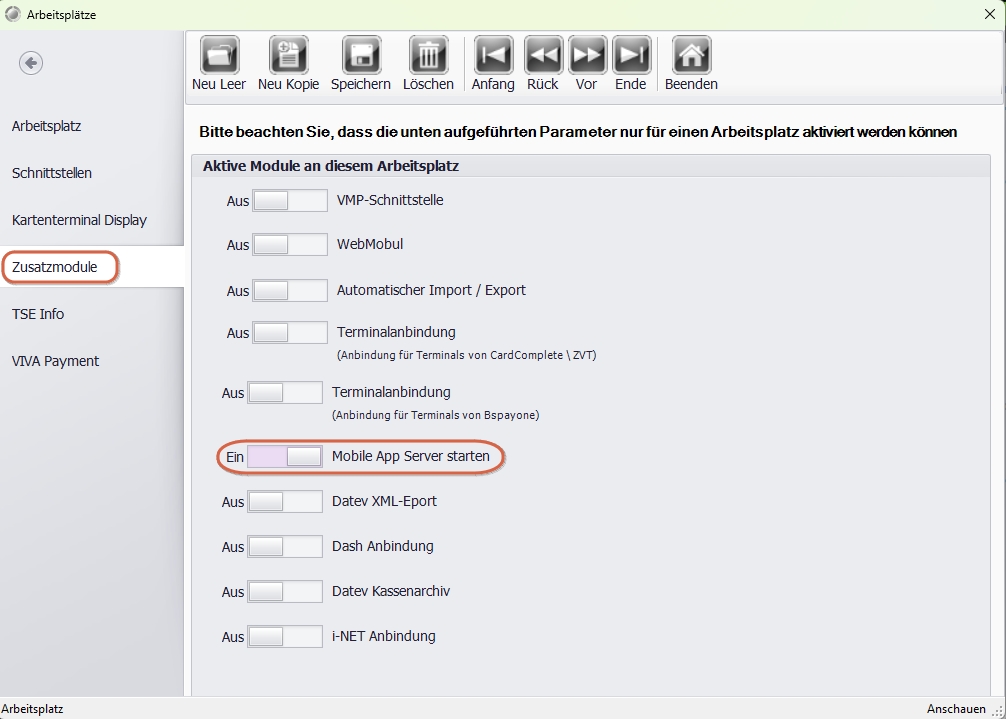
Task: Enable the VMP-Schnittstelle toggle
Action: pyautogui.click(x=289, y=200)
